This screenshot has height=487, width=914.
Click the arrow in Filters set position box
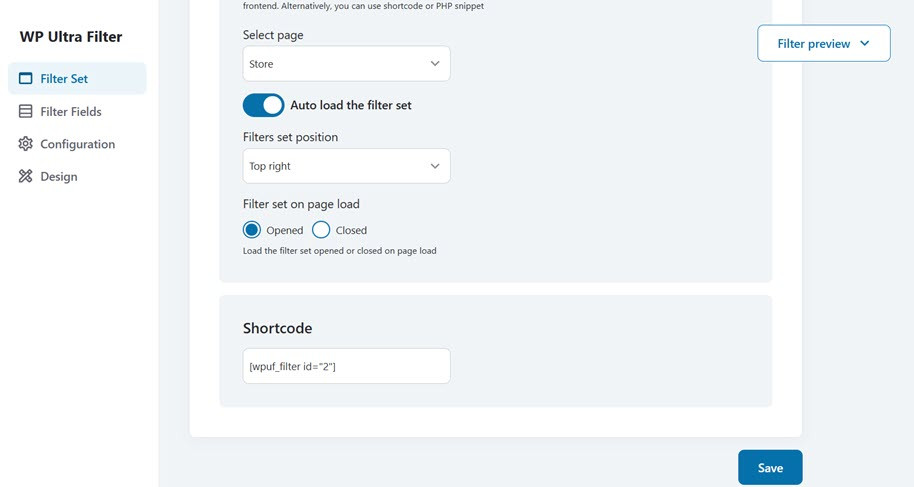435,166
